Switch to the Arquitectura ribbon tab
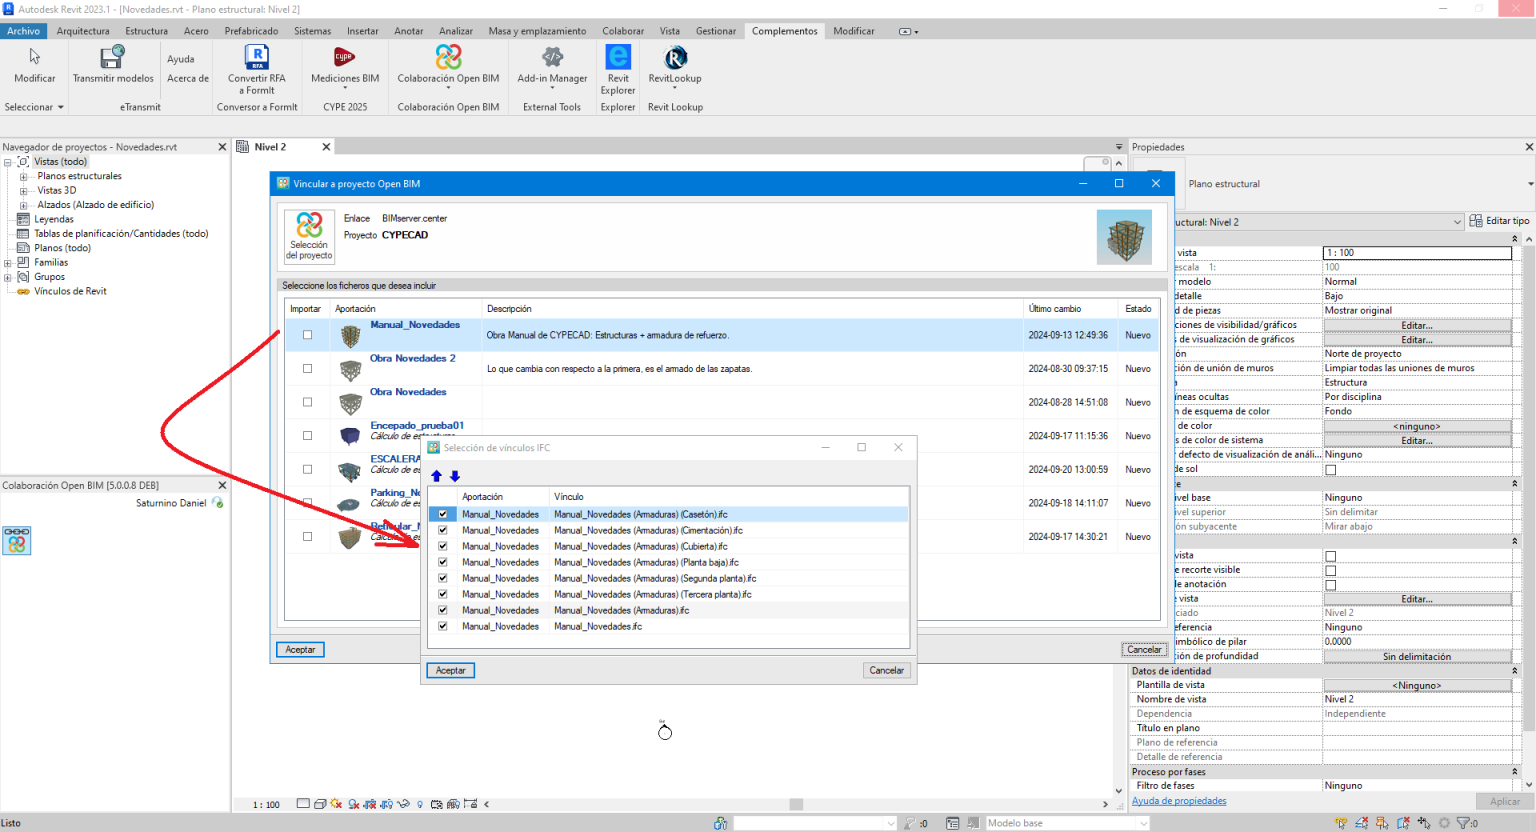Viewport: 1536px width, 832px height. click(x=83, y=31)
